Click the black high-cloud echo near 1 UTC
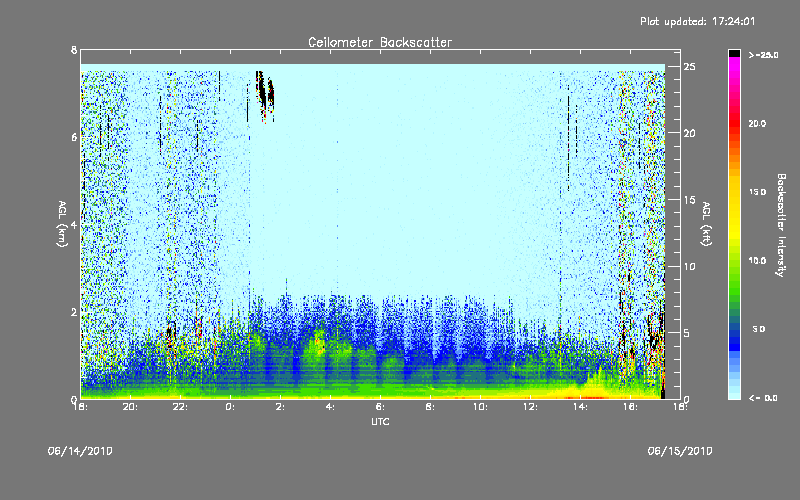The height and width of the screenshot is (500, 800). click(264, 94)
